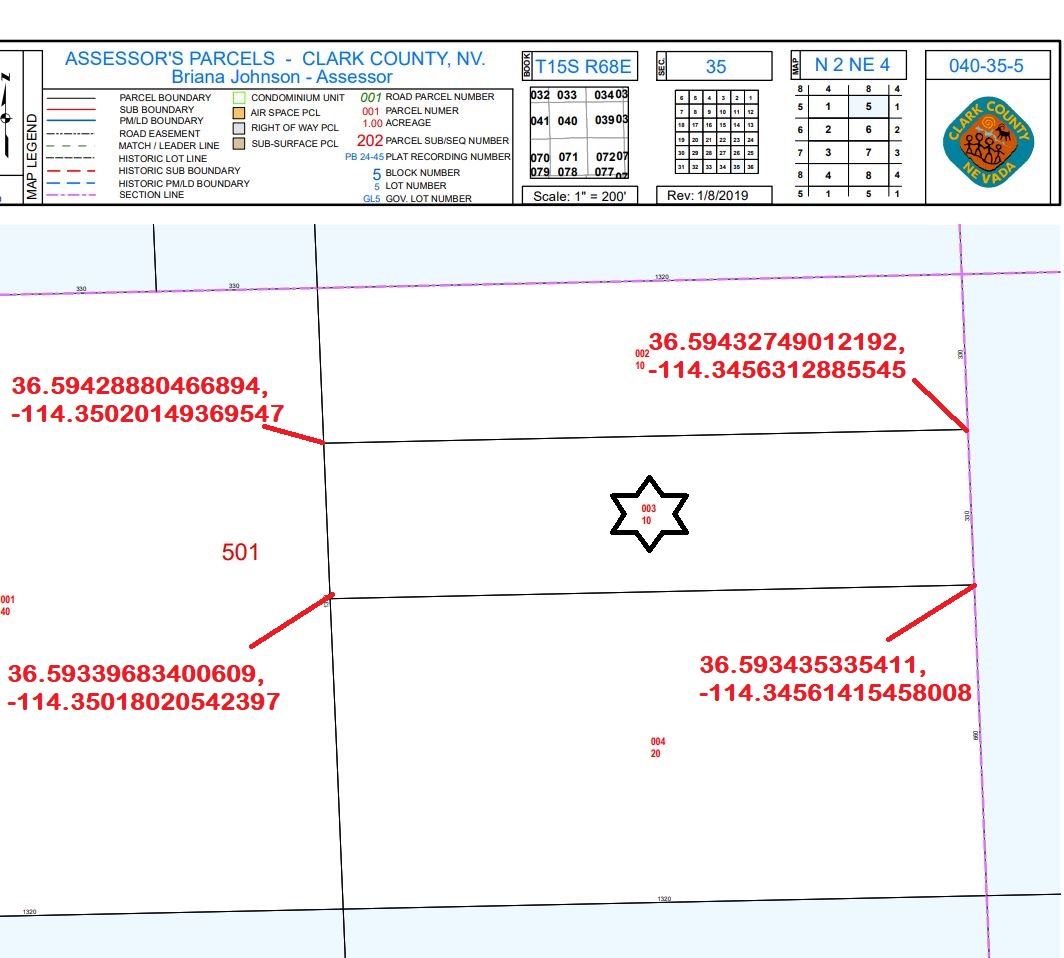Click the orange Air Space PCL legend box
Image resolution: width=1064 pixels, height=958 pixels.
(x=239, y=113)
